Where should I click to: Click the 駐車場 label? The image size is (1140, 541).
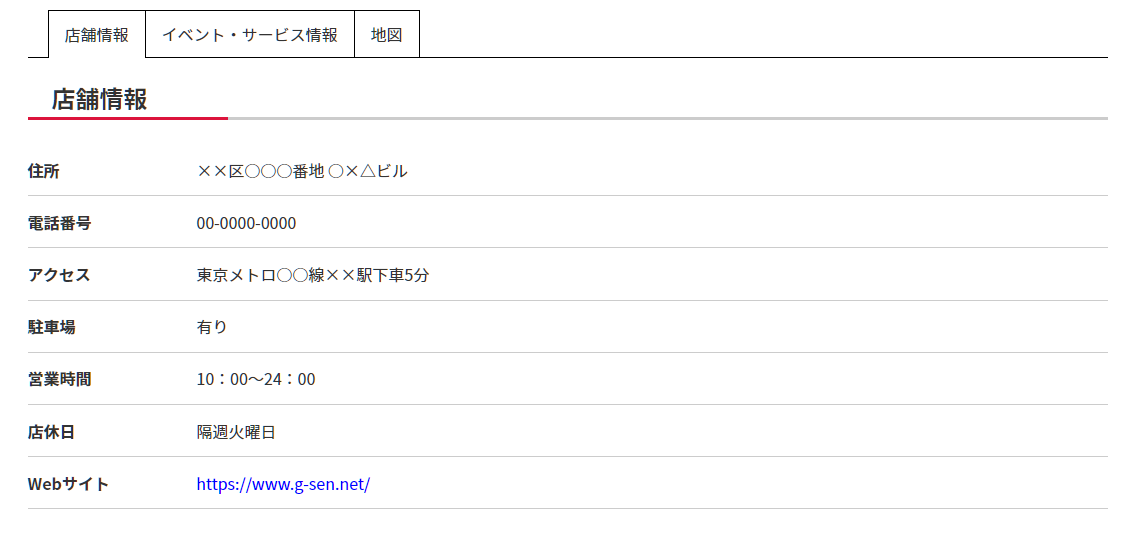tap(52, 327)
